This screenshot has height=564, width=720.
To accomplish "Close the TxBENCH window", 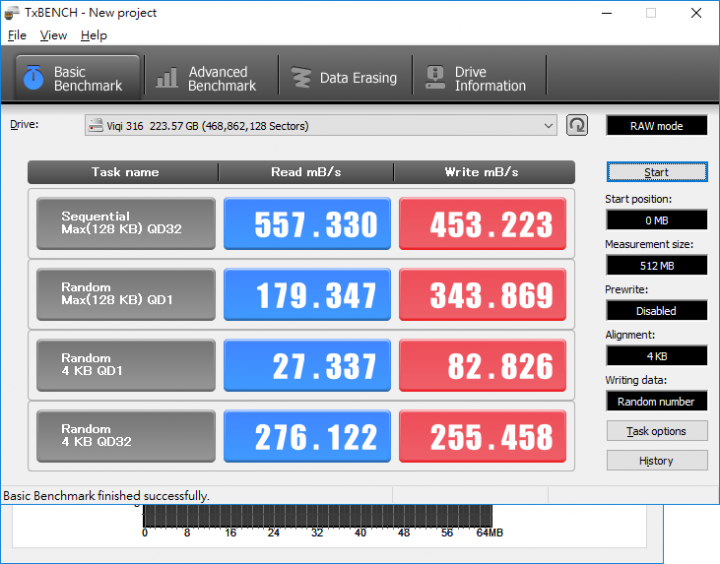I will [696, 13].
